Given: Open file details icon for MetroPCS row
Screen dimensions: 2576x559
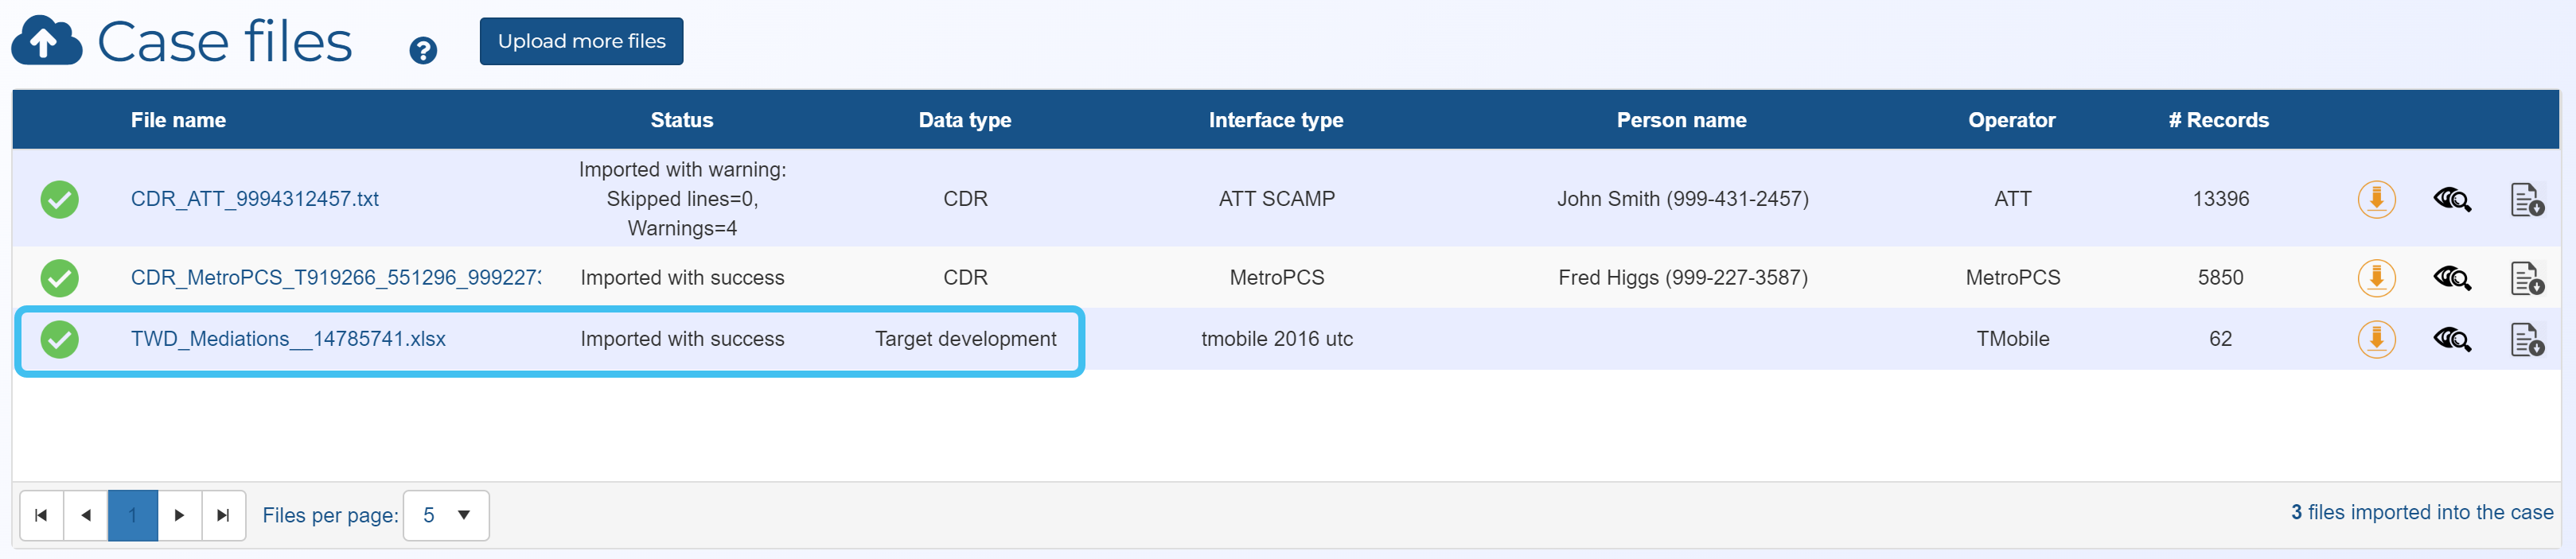Looking at the screenshot, I should 2526,279.
